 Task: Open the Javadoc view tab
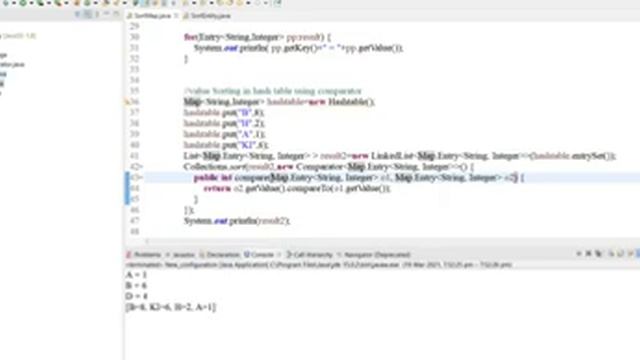(180, 255)
